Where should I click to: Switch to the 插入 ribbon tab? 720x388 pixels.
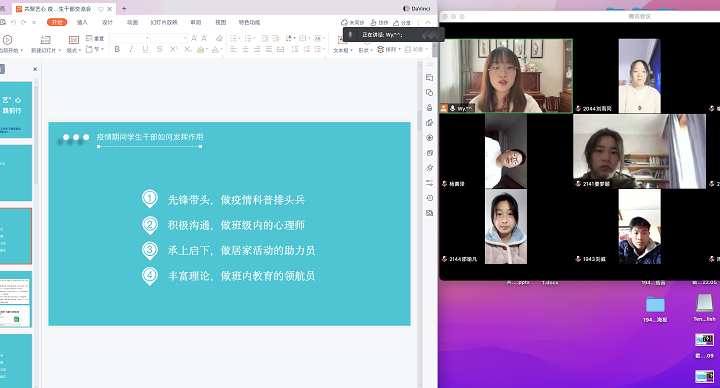point(82,22)
